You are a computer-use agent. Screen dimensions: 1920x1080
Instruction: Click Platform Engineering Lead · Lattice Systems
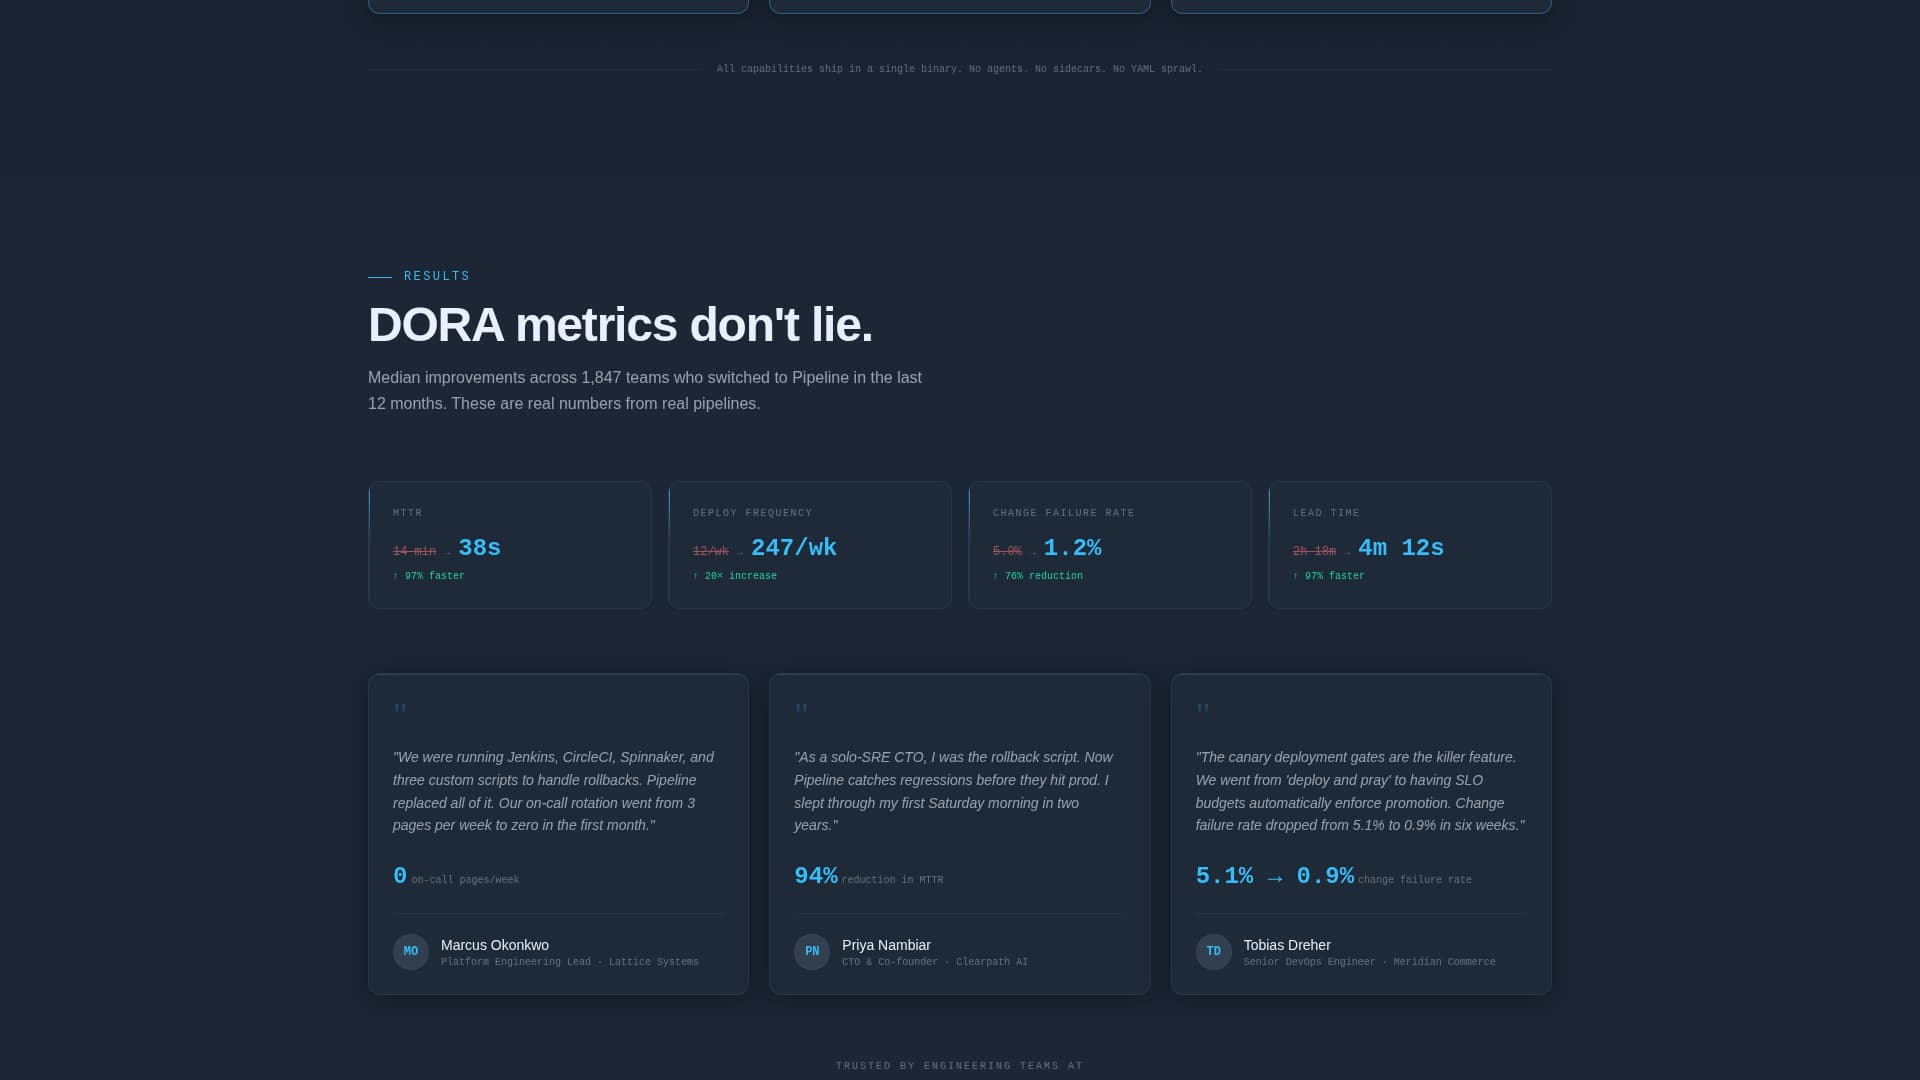click(570, 962)
